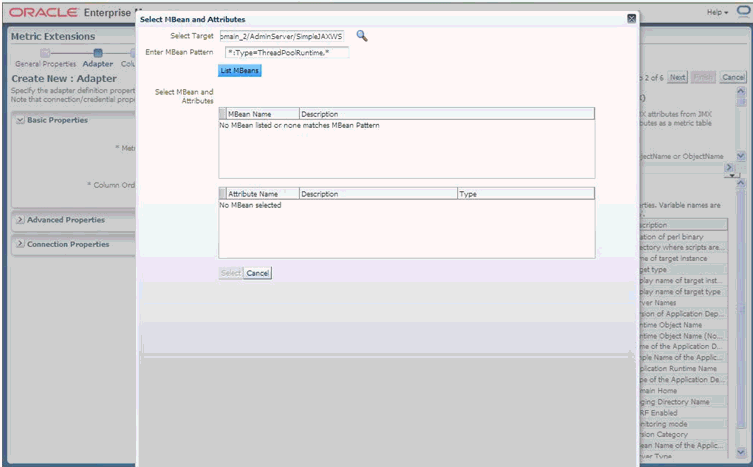Click the 'Version Category' properties row
This screenshot has height=467, width=753.
(682, 434)
